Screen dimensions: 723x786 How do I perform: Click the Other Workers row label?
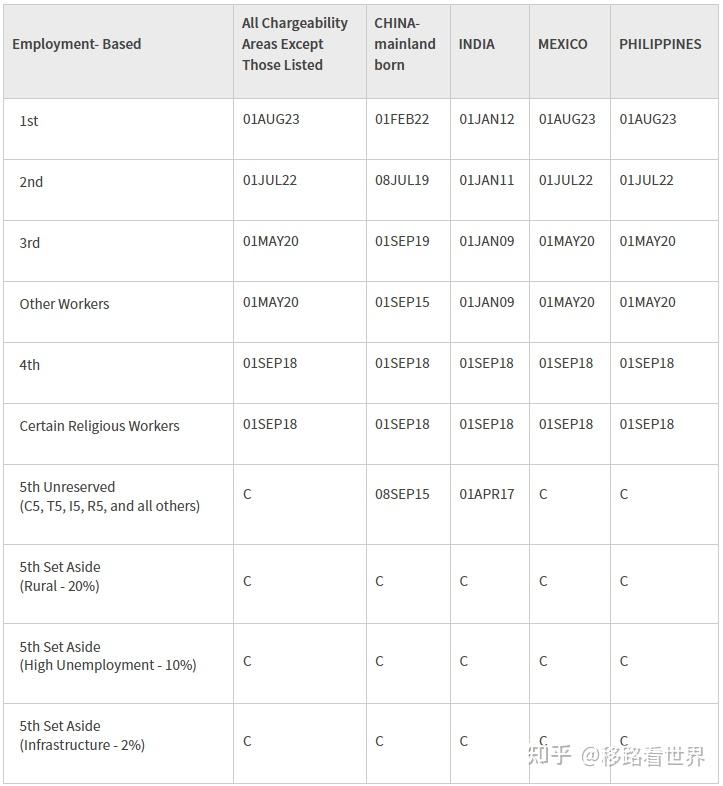(64, 304)
